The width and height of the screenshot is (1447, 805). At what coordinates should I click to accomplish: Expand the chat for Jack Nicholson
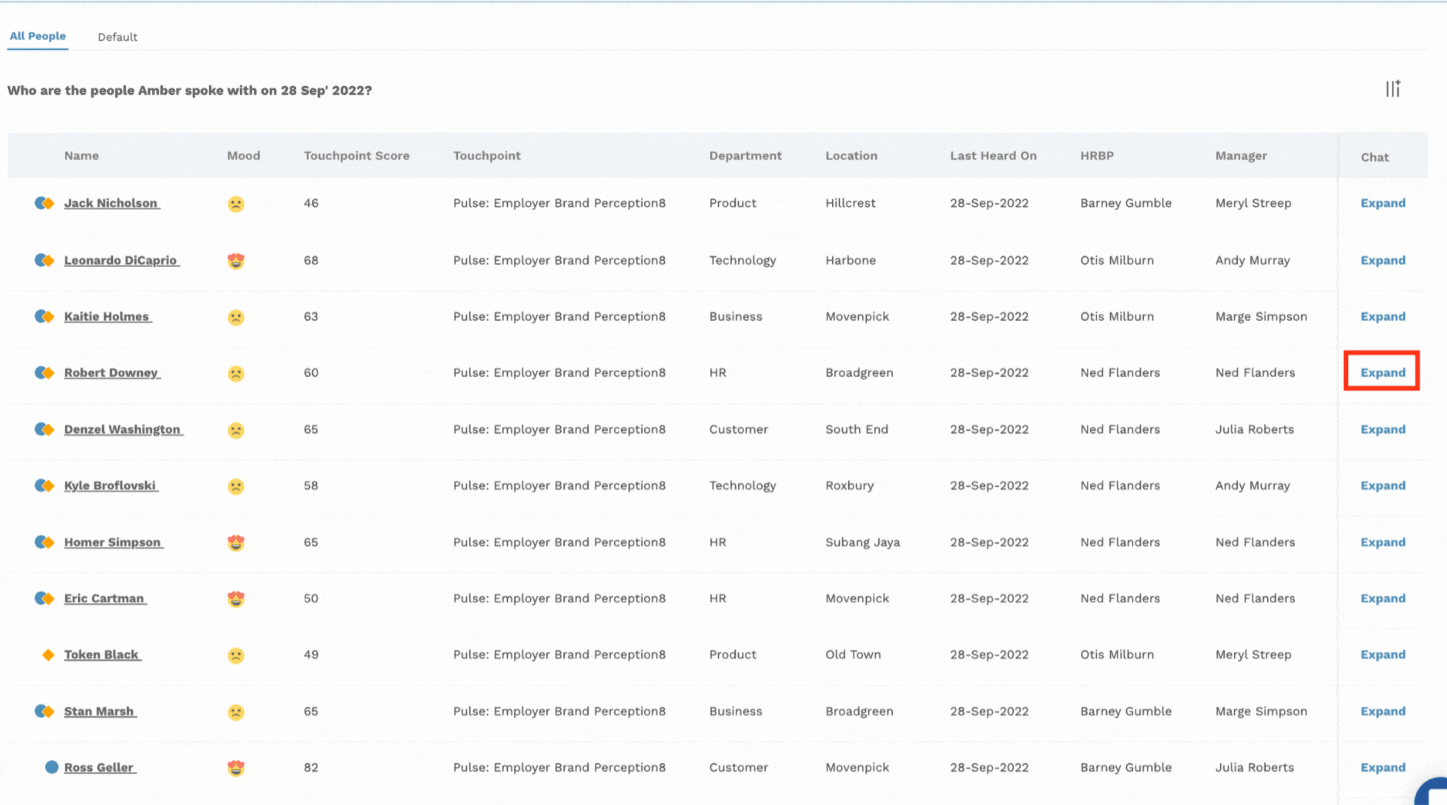click(x=1382, y=203)
